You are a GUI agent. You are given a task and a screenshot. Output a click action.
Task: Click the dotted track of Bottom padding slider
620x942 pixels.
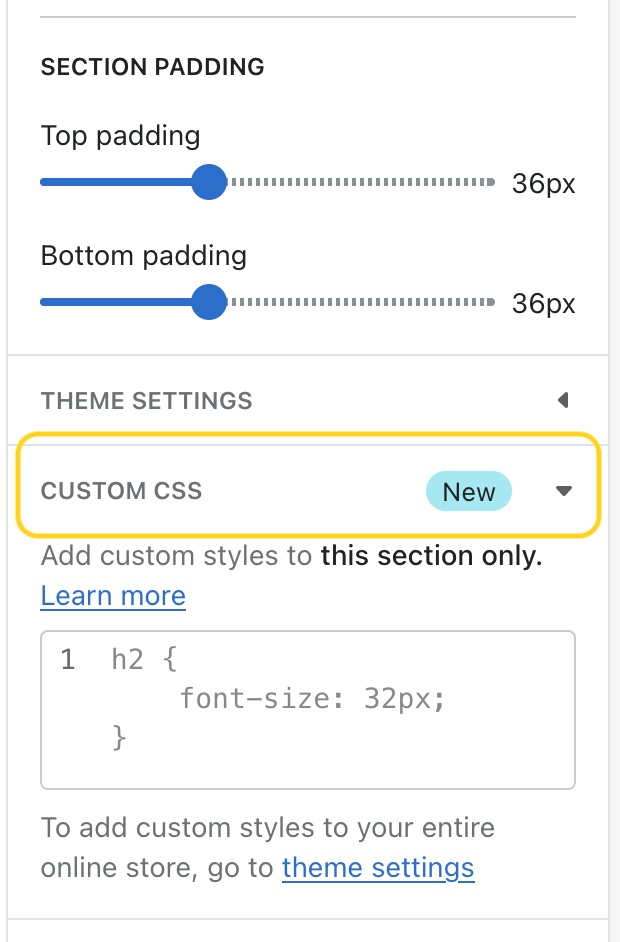(x=362, y=302)
